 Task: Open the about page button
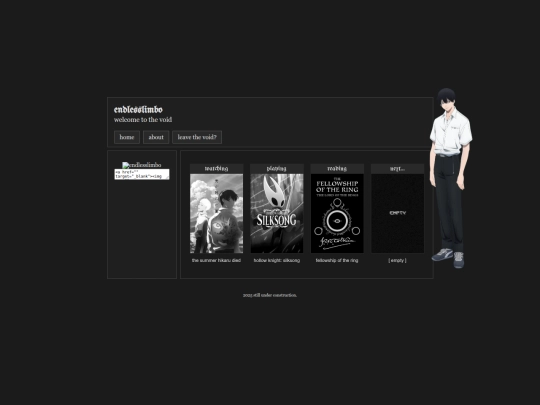coord(156,137)
